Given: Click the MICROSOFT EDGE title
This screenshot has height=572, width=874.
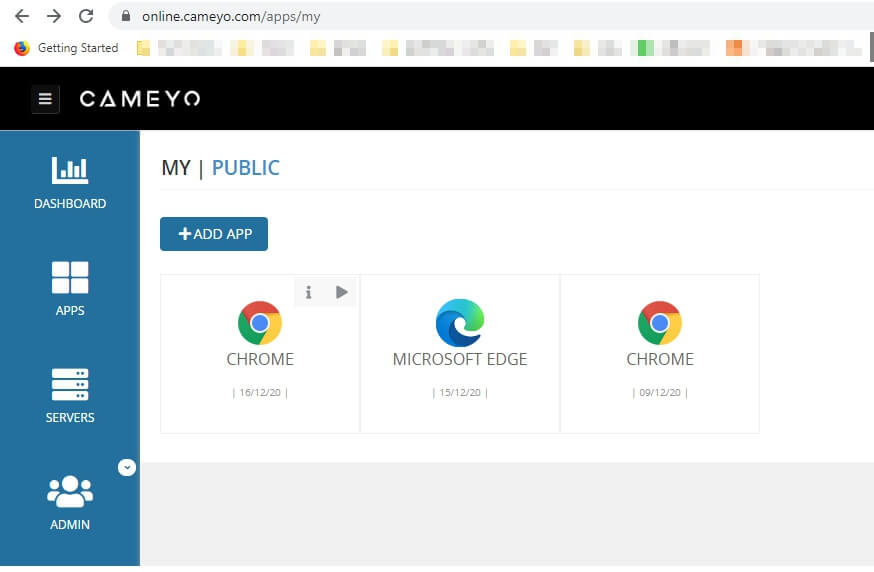Looking at the screenshot, I should click(x=460, y=360).
